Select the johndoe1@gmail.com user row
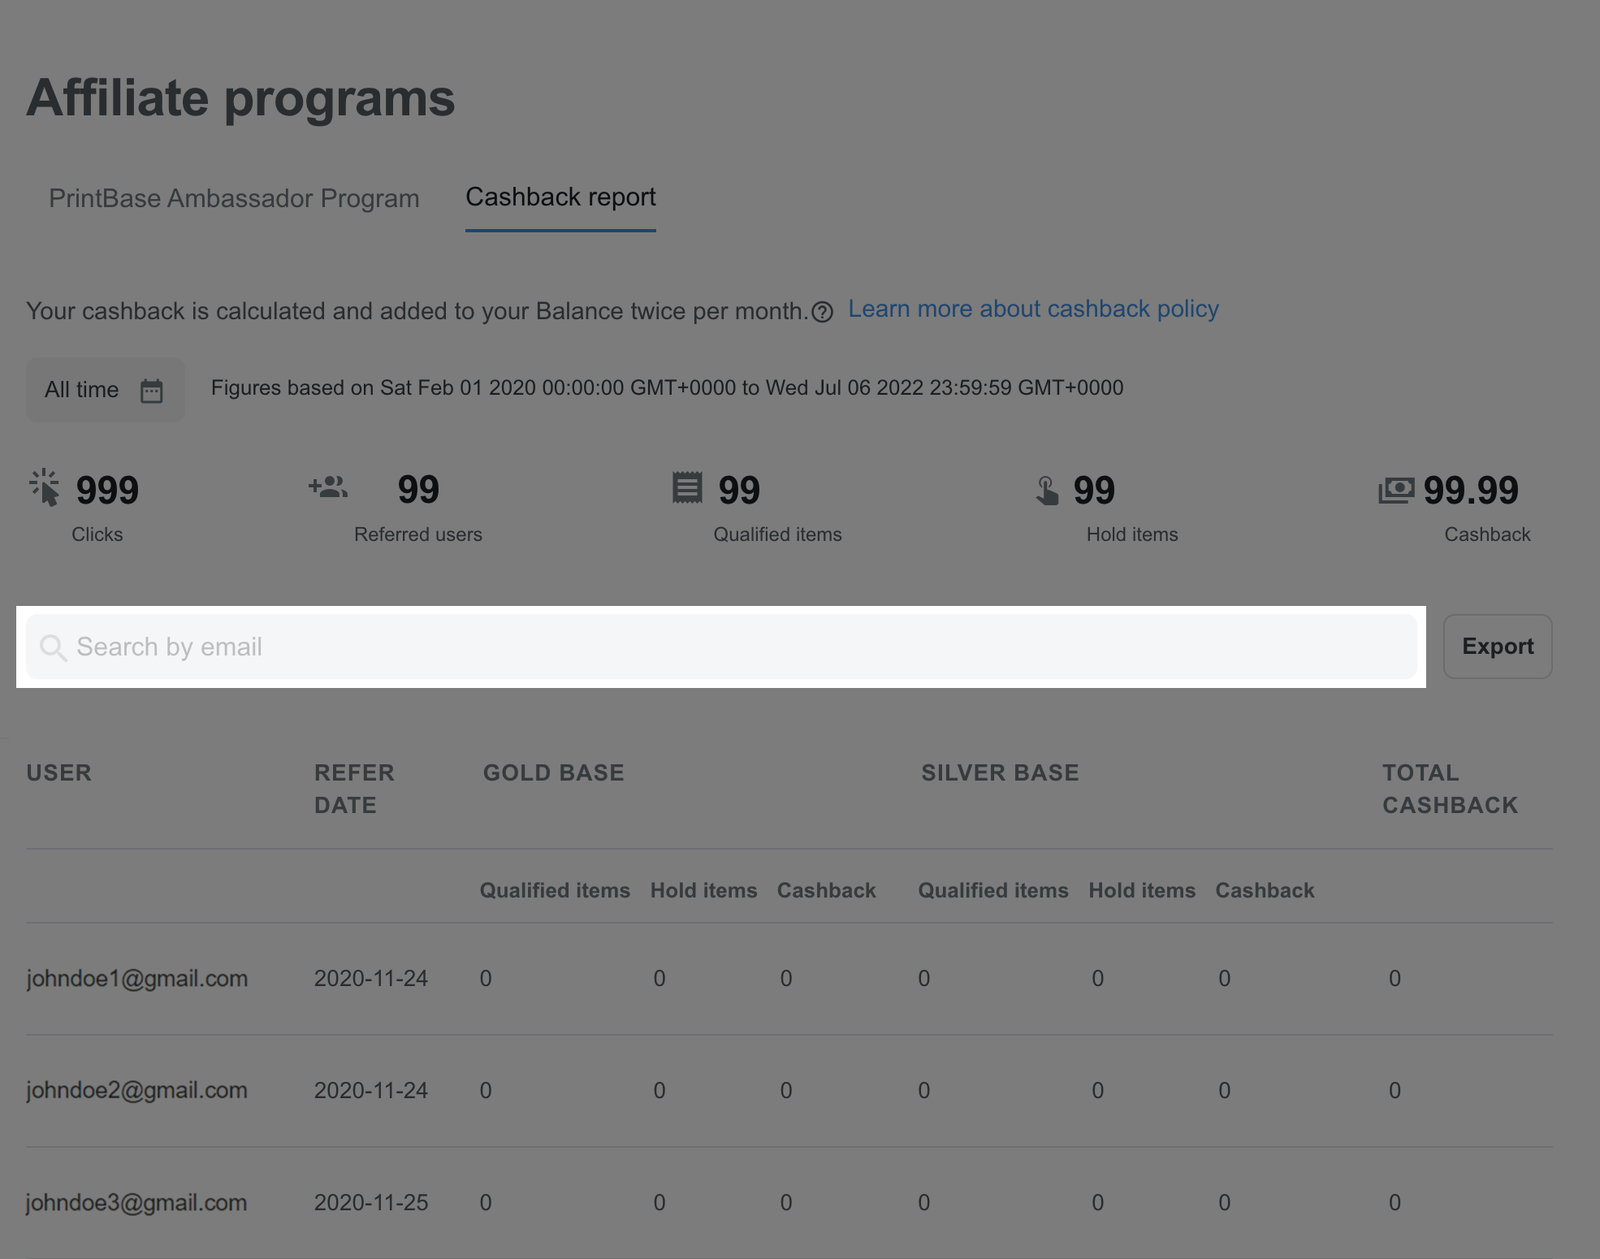Screen dimensions: 1600x1259 point(137,978)
